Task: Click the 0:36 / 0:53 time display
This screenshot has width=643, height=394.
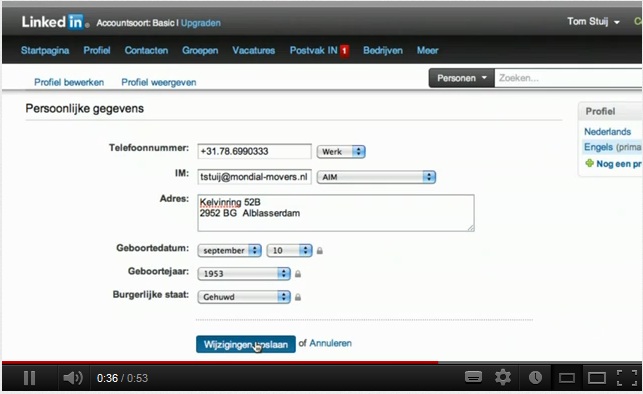Action: [122, 378]
